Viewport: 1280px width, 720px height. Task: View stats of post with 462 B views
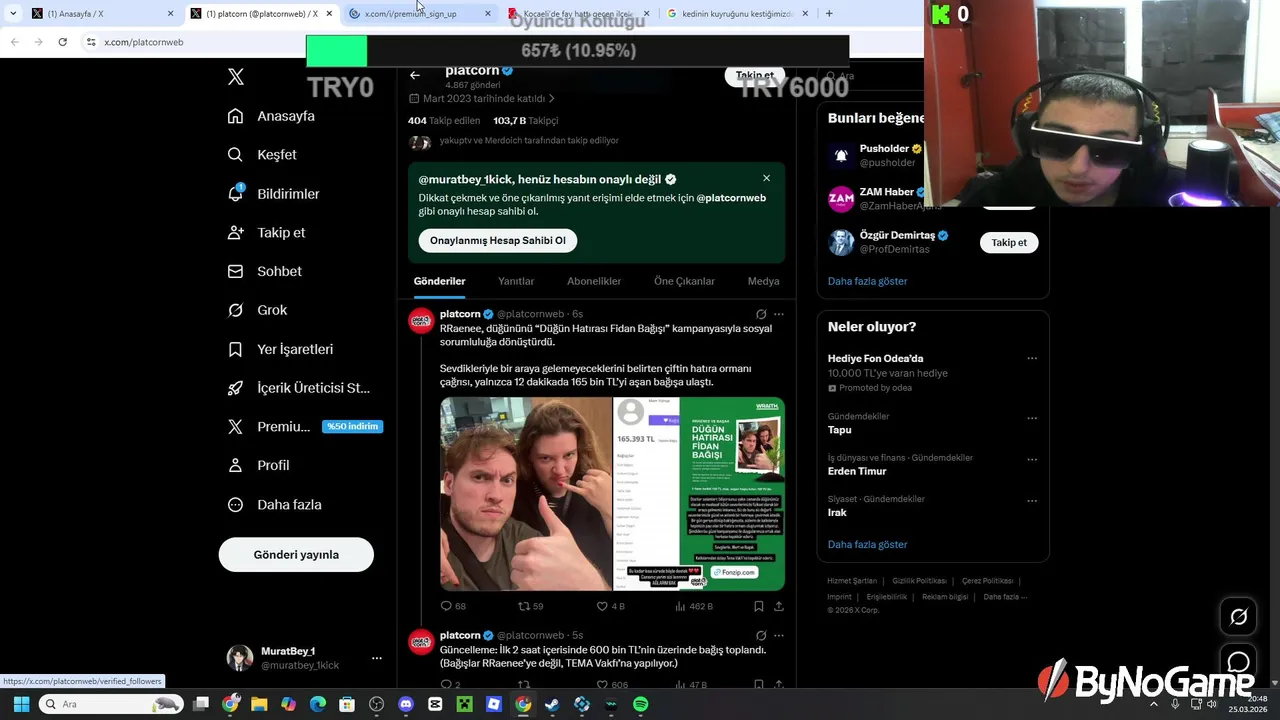[x=694, y=606]
